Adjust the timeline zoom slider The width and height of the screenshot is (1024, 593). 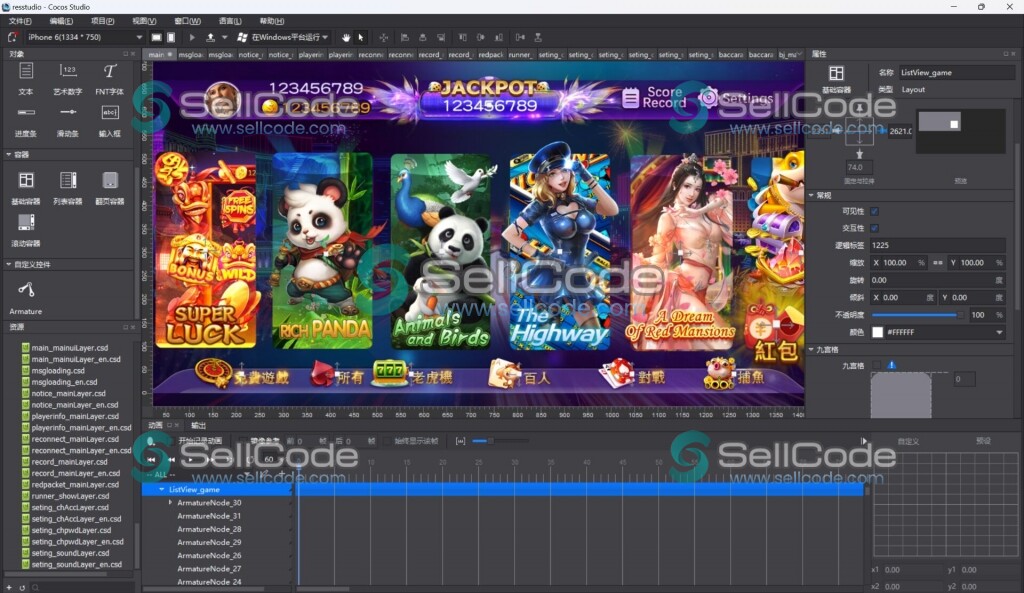pos(501,441)
